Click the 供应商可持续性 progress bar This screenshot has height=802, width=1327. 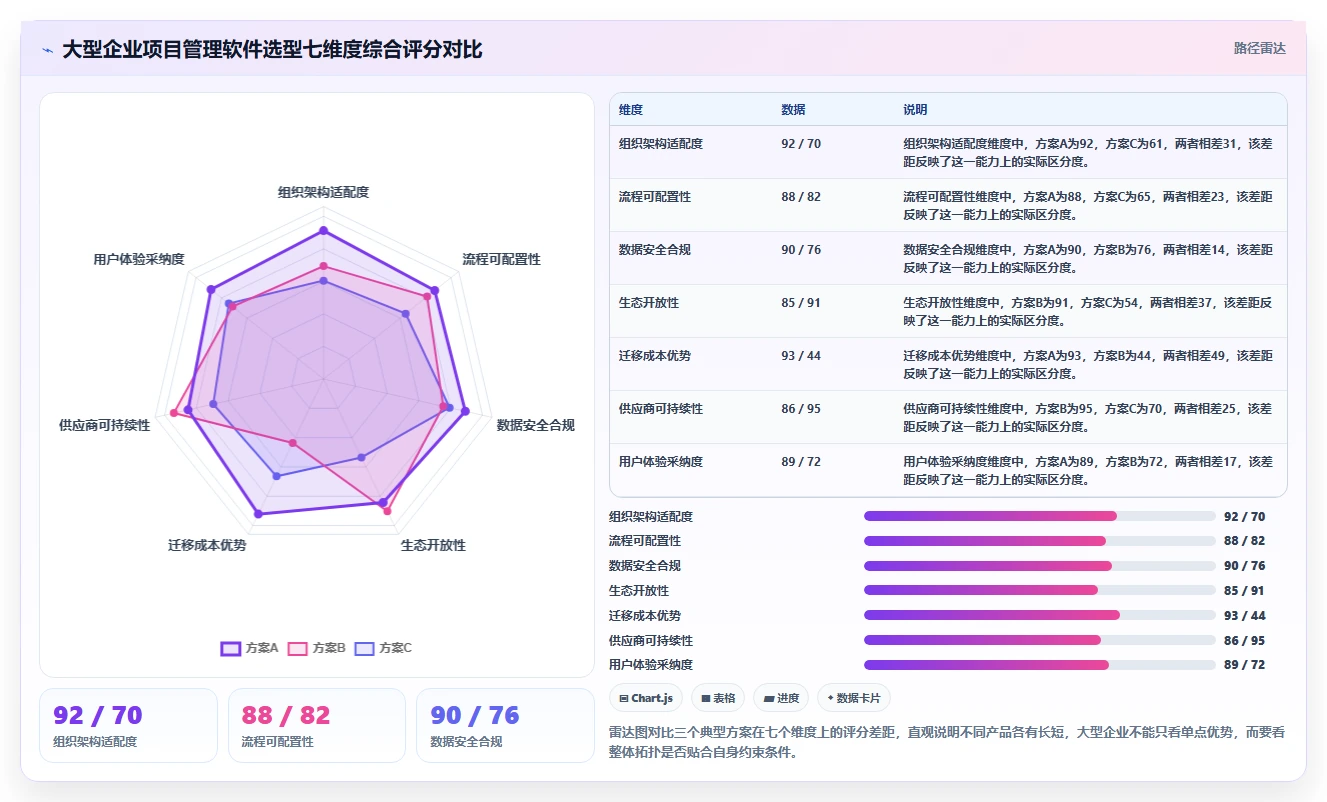coord(1040,640)
